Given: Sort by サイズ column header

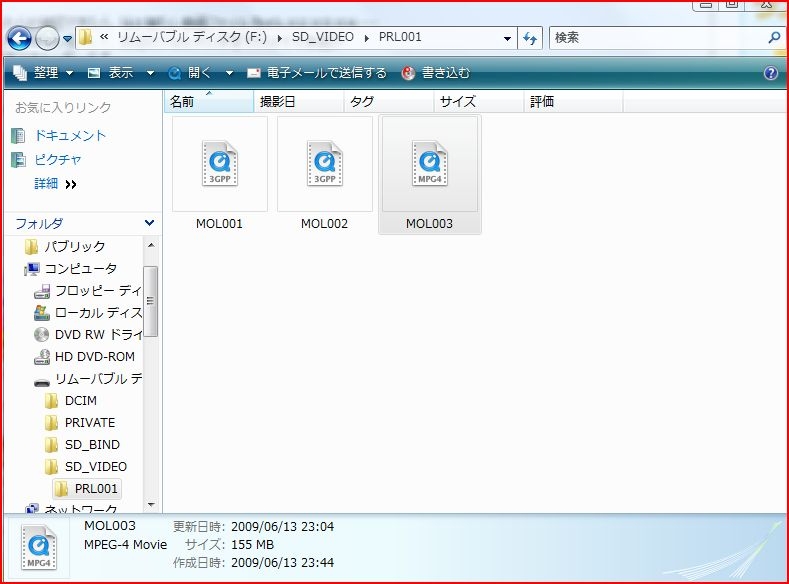Looking at the screenshot, I should [479, 102].
